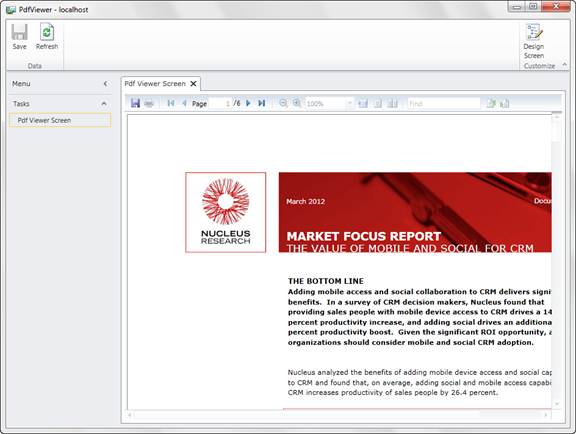Click the single page view icon
This screenshot has width=576, height=434.
378,104
